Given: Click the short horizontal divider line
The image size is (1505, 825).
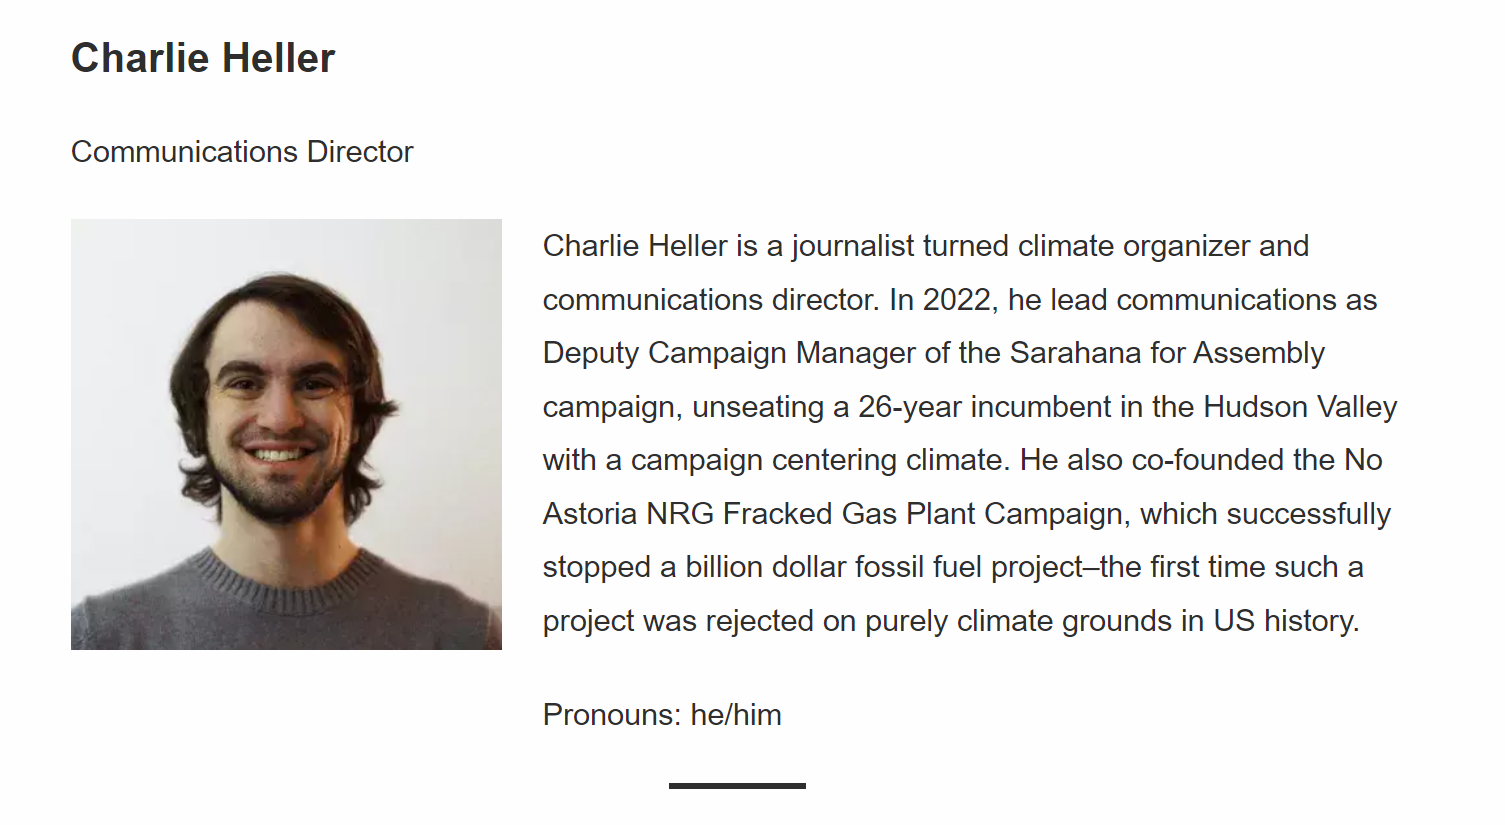Looking at the screenshot, I should coord(737,786).
